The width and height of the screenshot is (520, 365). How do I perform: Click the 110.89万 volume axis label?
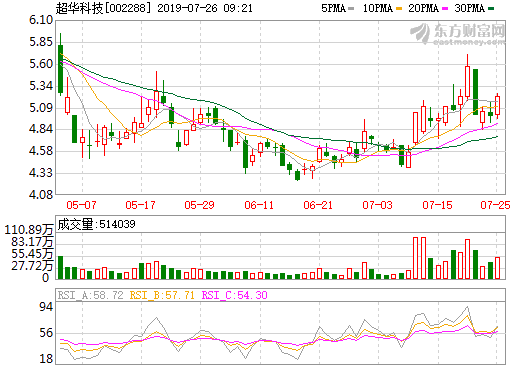point(28,230)
